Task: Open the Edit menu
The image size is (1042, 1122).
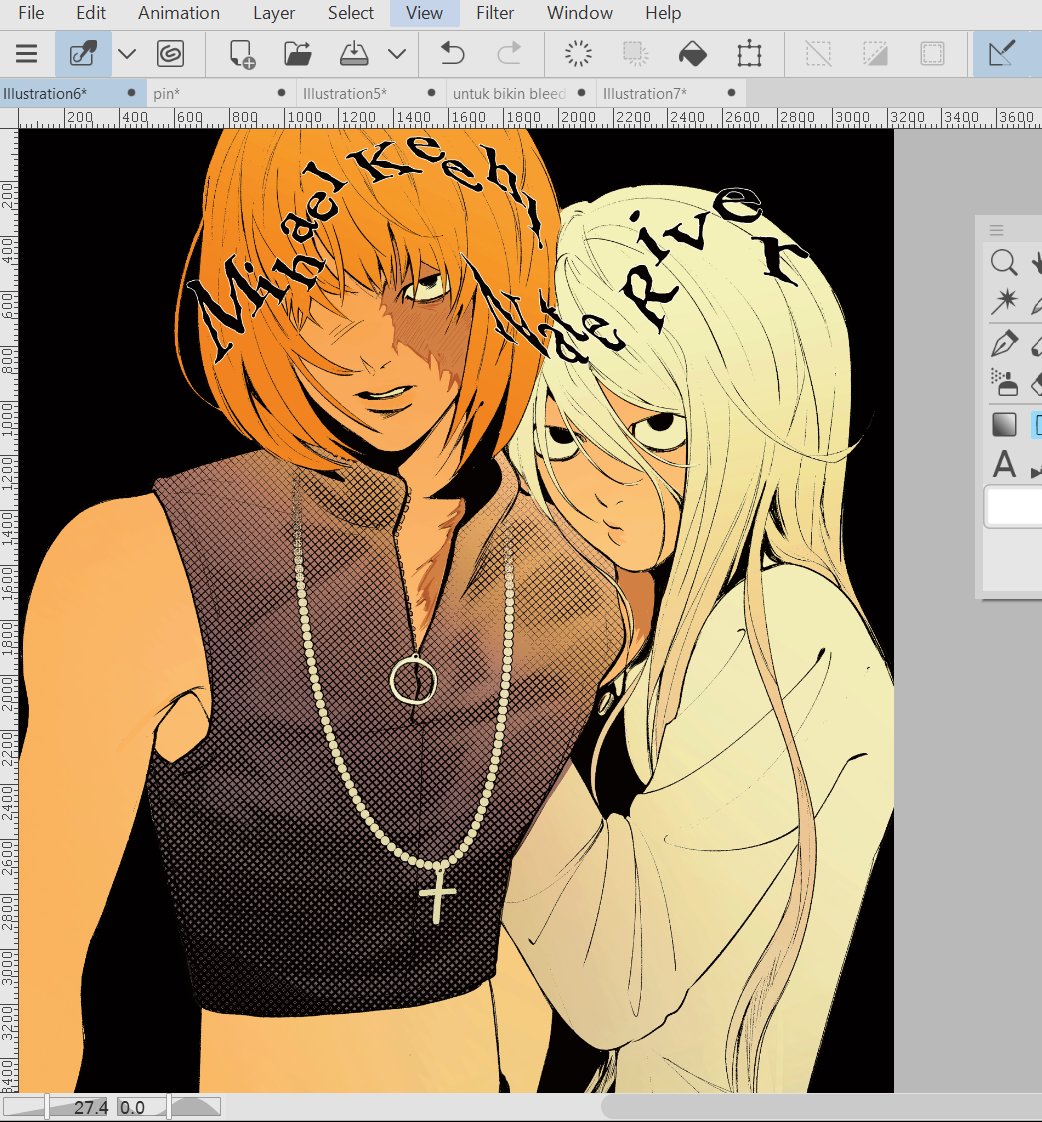Action: [91, 13]
